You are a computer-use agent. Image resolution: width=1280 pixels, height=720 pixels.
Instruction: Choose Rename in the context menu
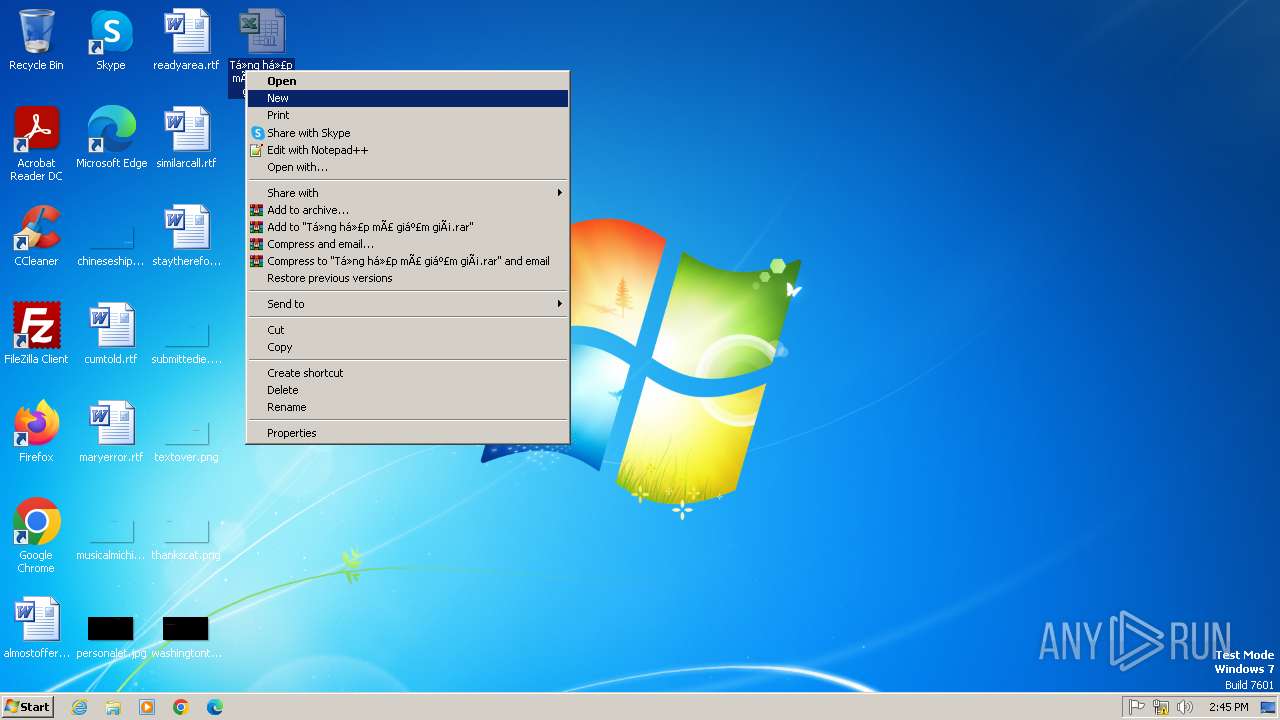408,407
